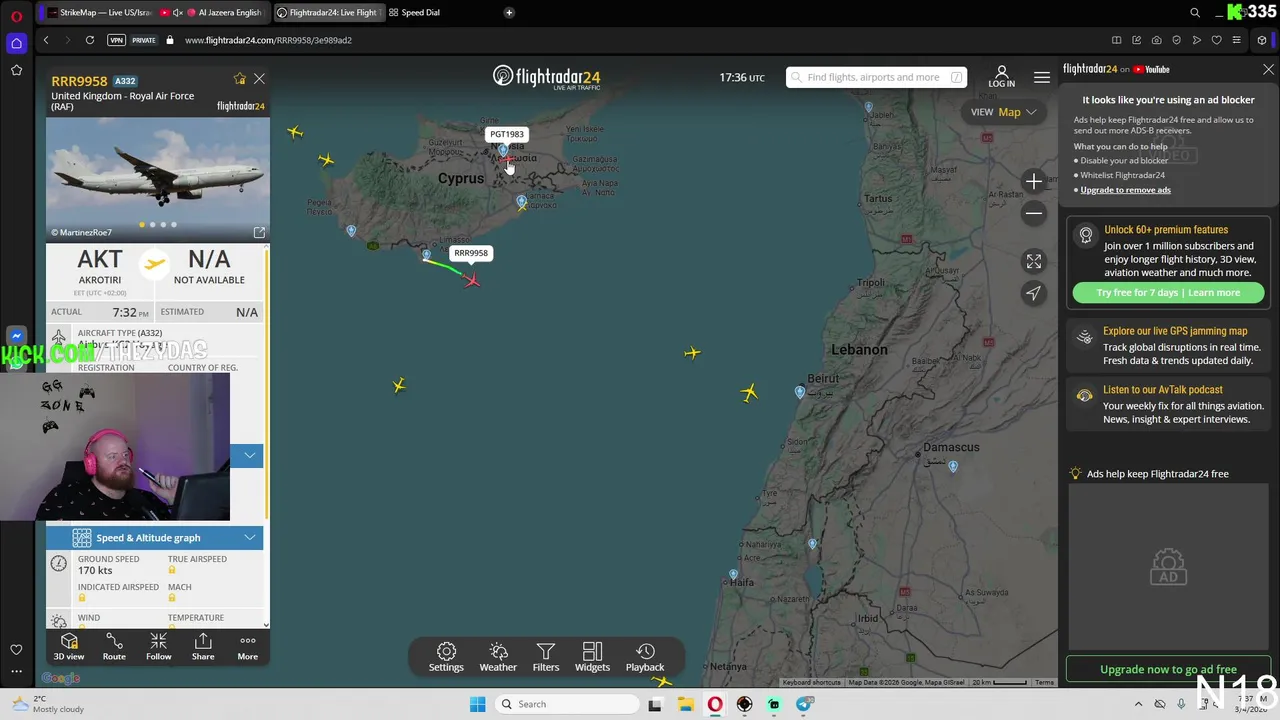This screenshot has width=1280, height=720.
Task: Open Messenger in Opera sidebar
Action: [16, 337]
